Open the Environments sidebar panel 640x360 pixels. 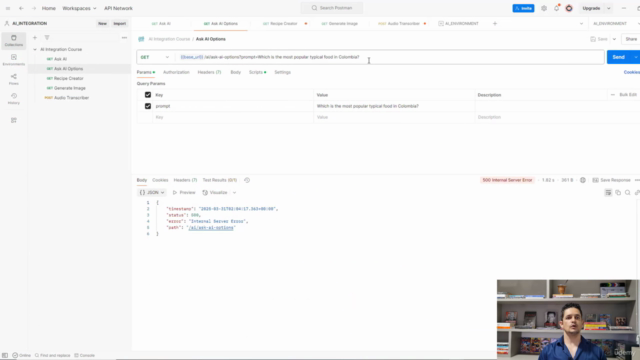click(13, 60)
